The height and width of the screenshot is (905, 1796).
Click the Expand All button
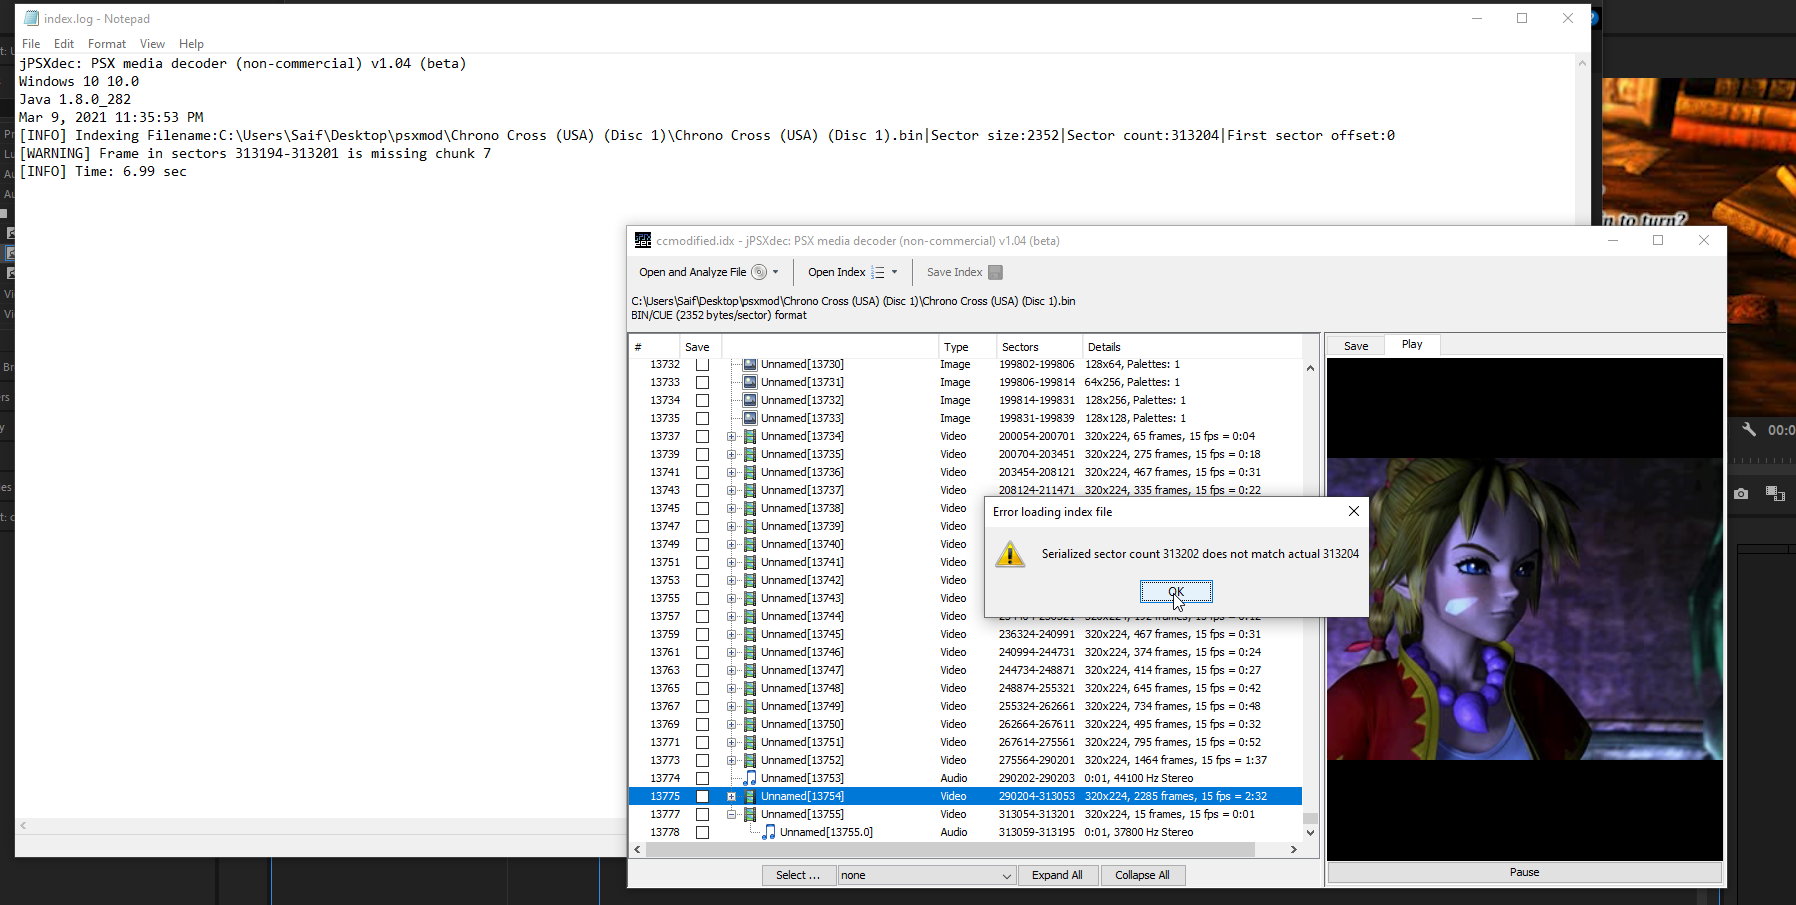click(x=1057, y=875)
